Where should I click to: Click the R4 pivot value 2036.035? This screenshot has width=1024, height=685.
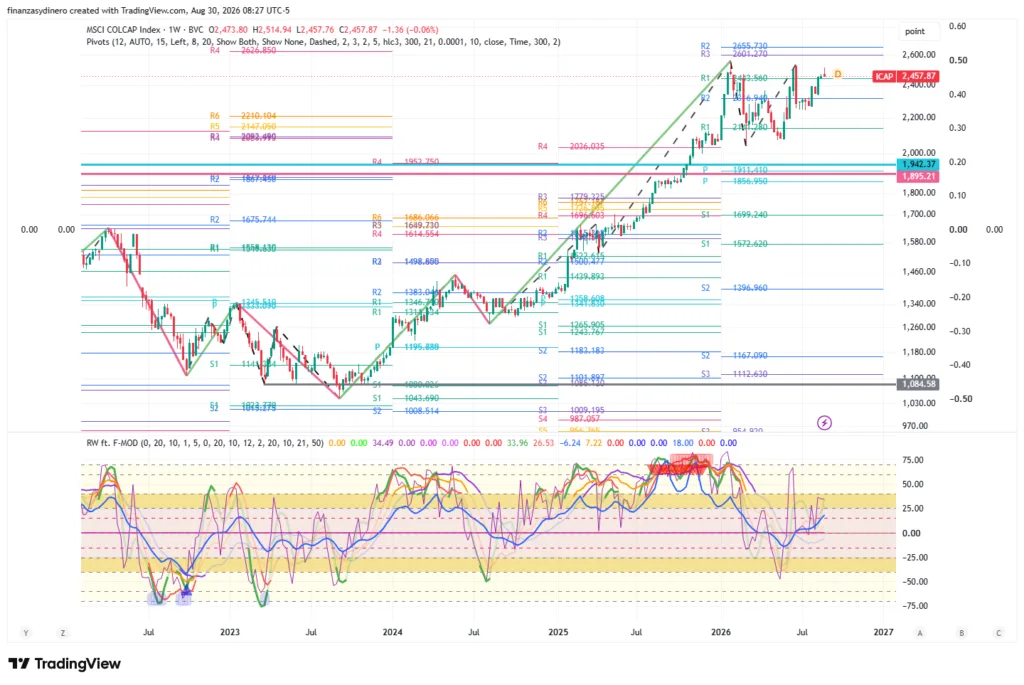pos(587,147)
